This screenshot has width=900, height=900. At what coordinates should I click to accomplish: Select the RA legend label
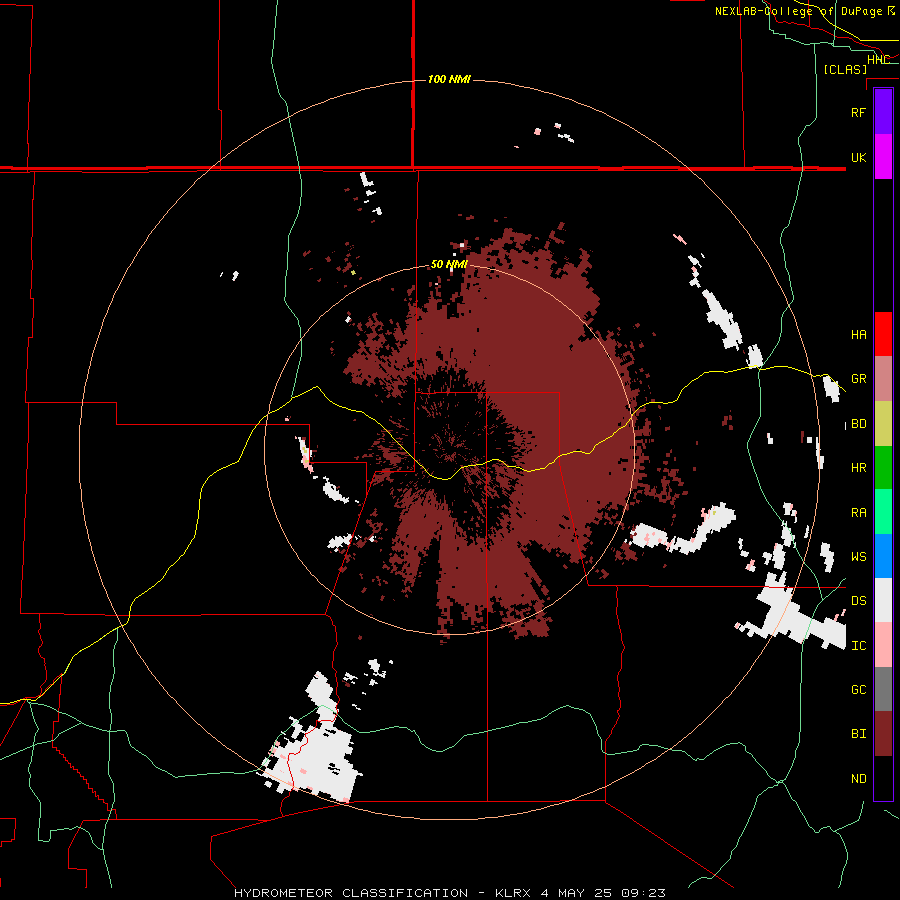(x=858, y=513)
